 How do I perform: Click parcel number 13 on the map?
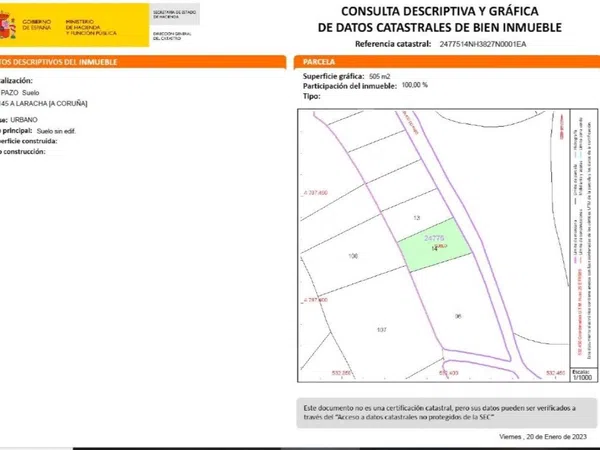417,217
